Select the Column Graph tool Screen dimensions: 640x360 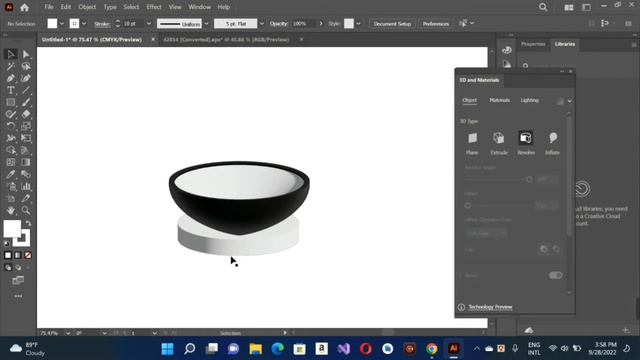(26, 187)
